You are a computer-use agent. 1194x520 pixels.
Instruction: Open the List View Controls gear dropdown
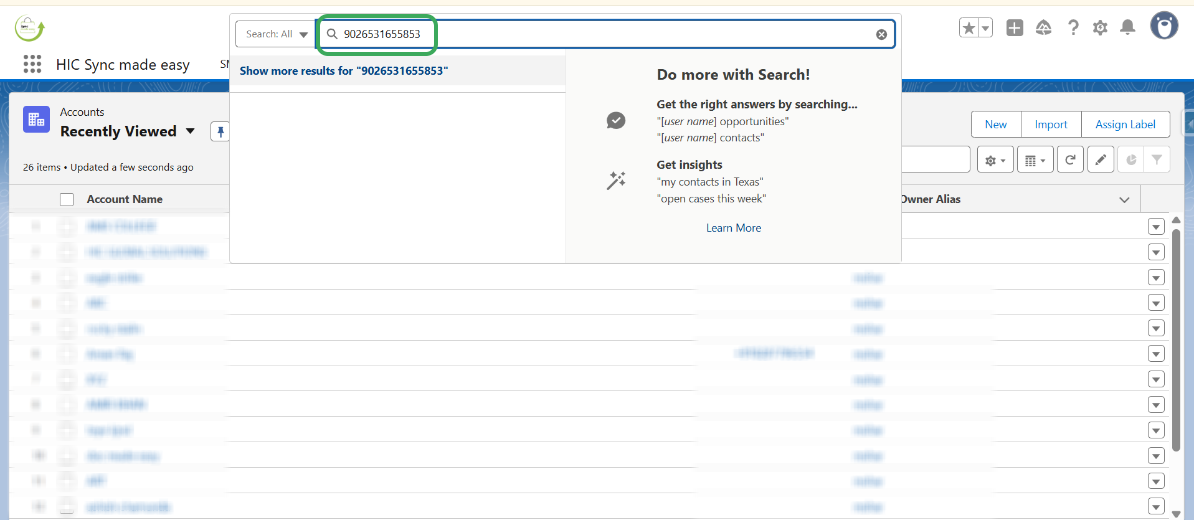pyautogui.click(x=995, y=159)
